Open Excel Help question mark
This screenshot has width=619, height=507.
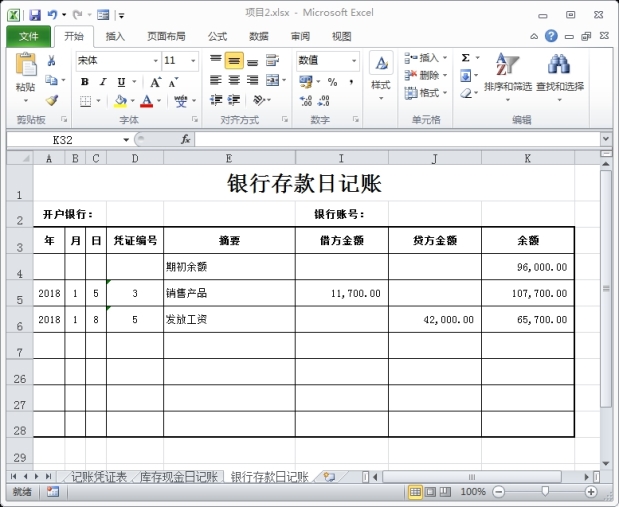pos(551,36)
